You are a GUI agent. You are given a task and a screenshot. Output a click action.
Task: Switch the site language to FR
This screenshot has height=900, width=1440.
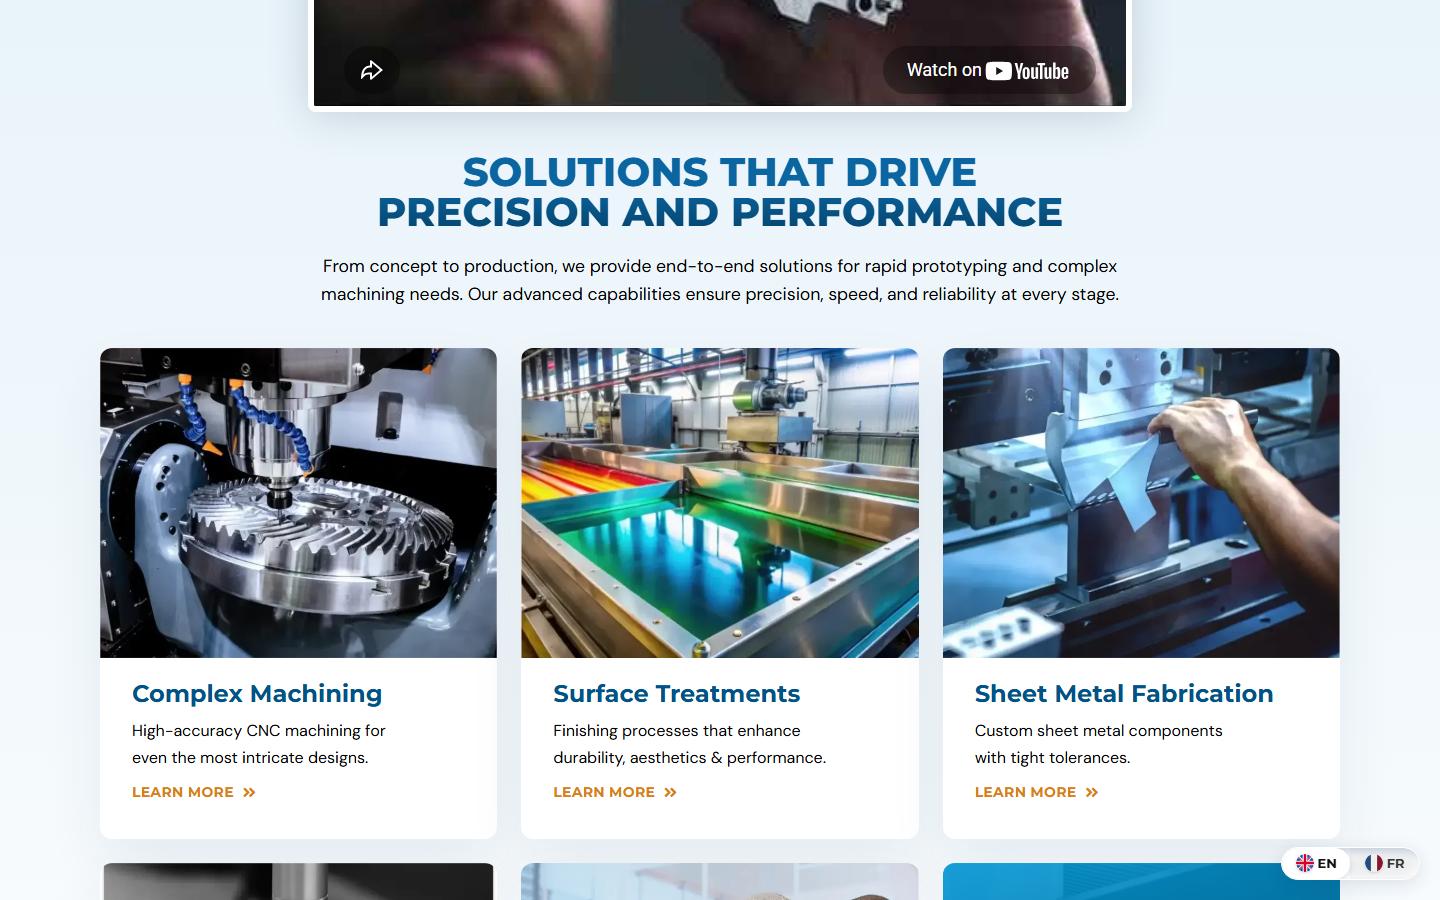(1387, 863)
